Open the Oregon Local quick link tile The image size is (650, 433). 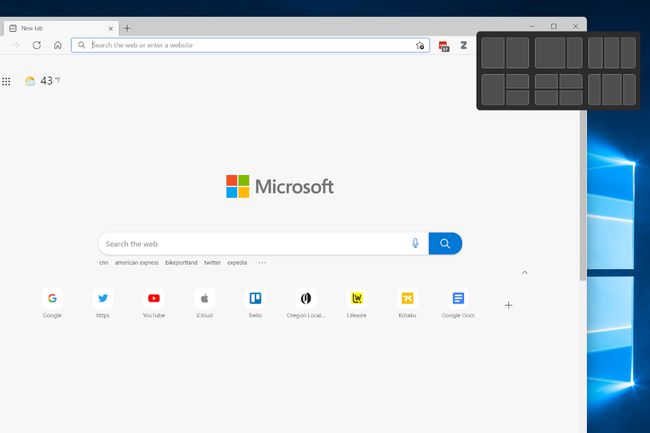click(x=306, y=303)
